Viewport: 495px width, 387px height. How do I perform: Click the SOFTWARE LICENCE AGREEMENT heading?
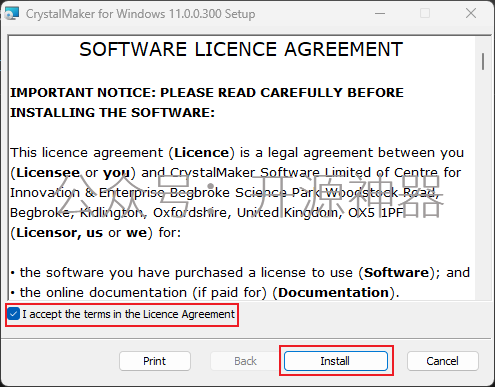coord(241,49)
